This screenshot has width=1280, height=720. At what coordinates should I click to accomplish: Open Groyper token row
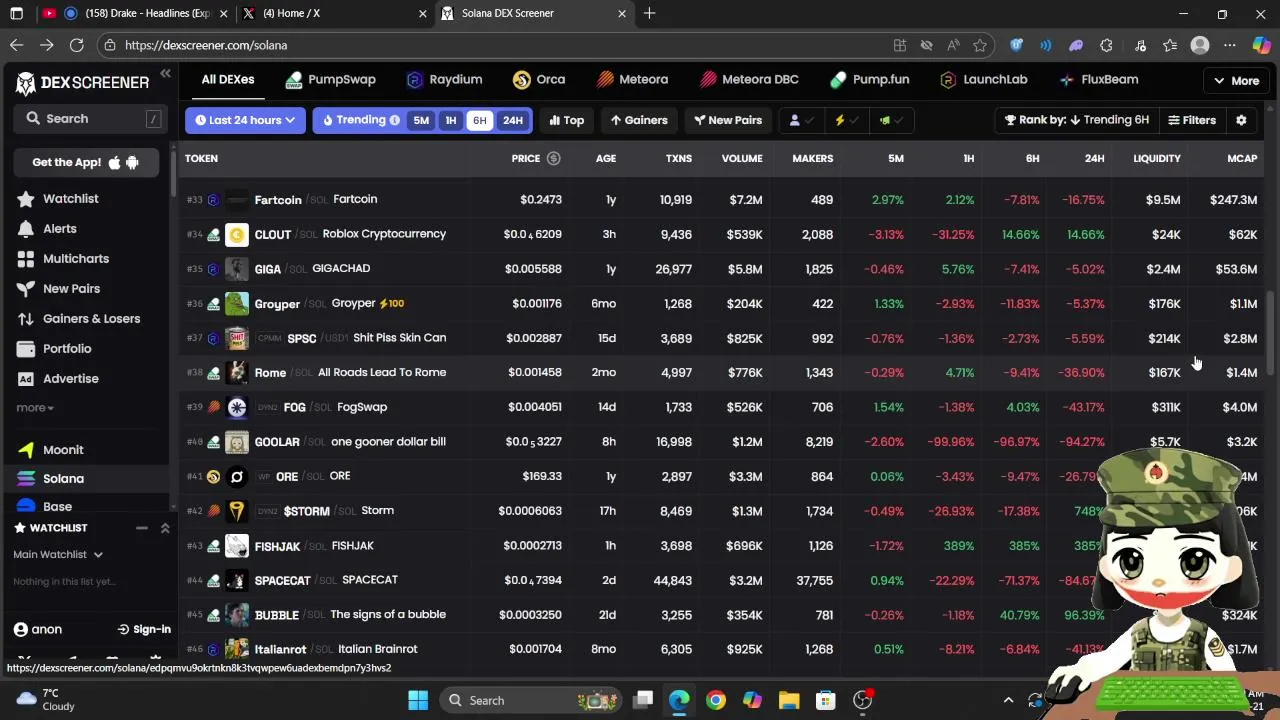coord(722,303)
